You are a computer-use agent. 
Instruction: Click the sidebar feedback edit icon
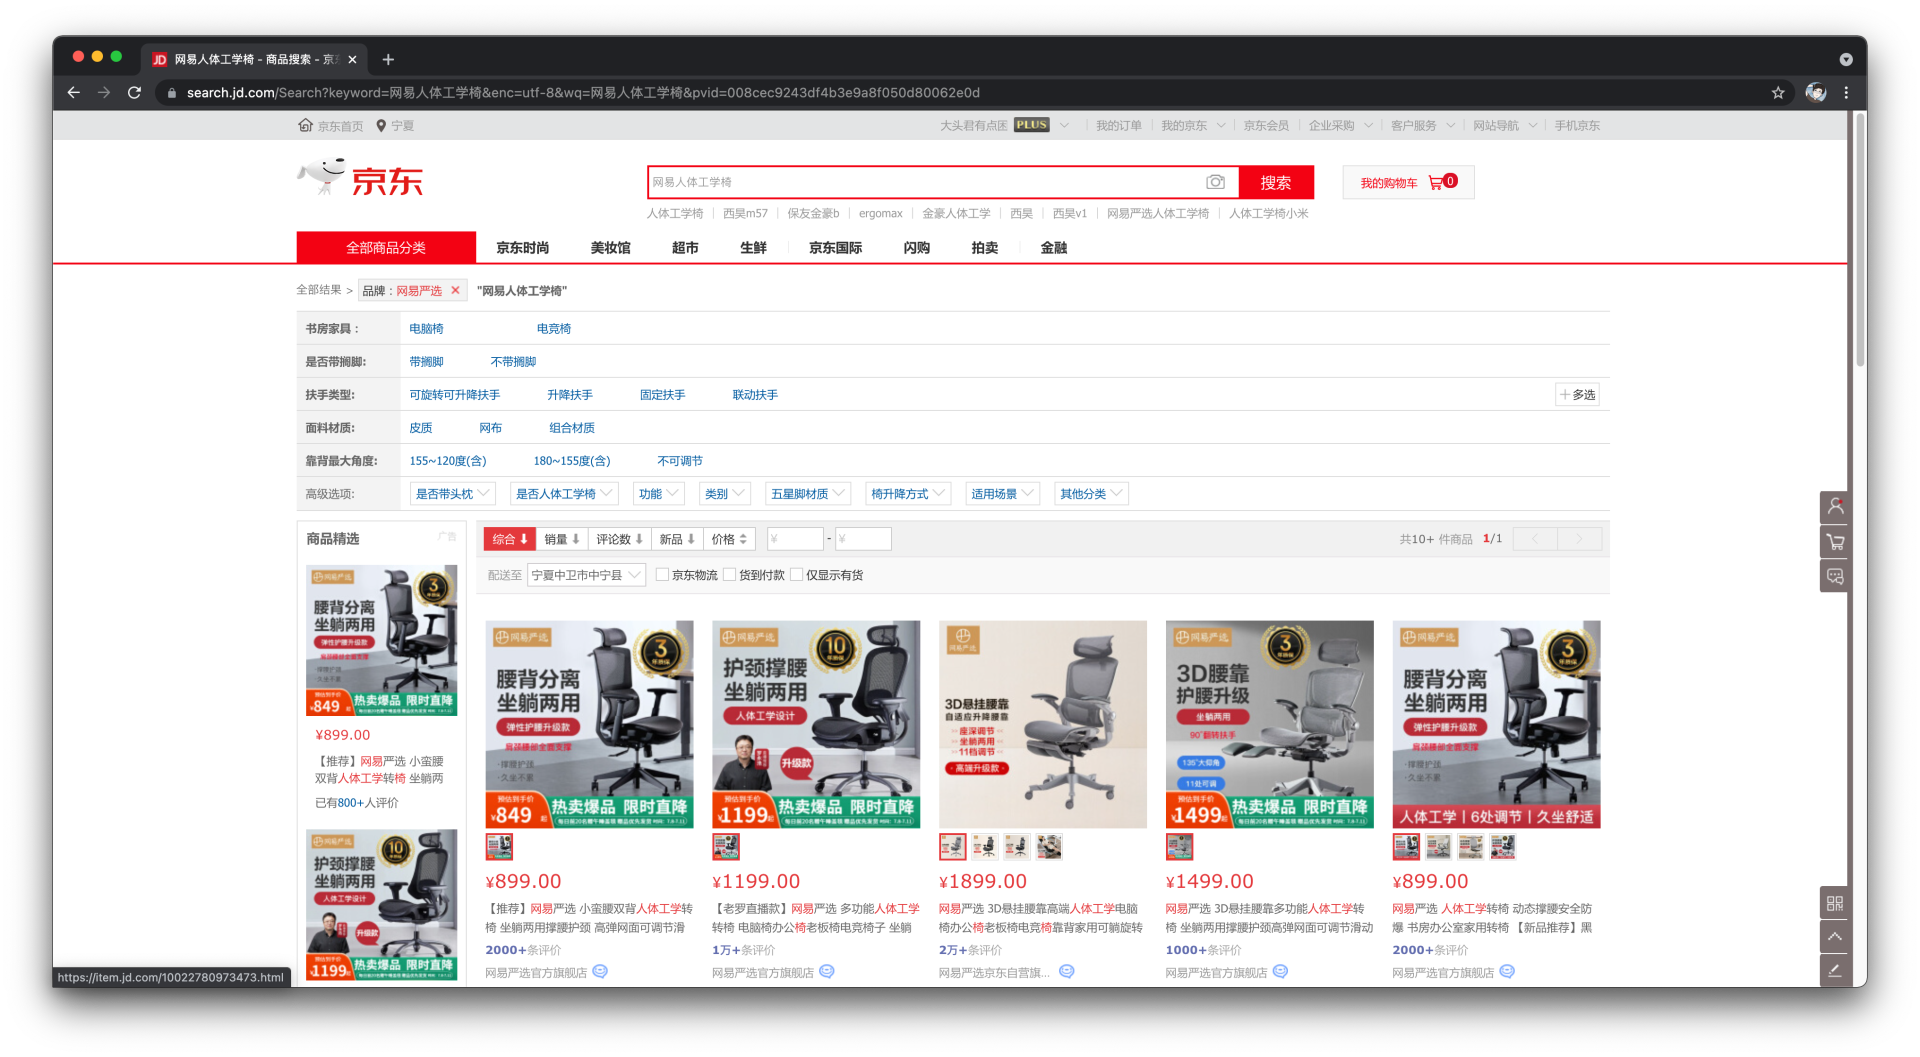click(1835, 970)
